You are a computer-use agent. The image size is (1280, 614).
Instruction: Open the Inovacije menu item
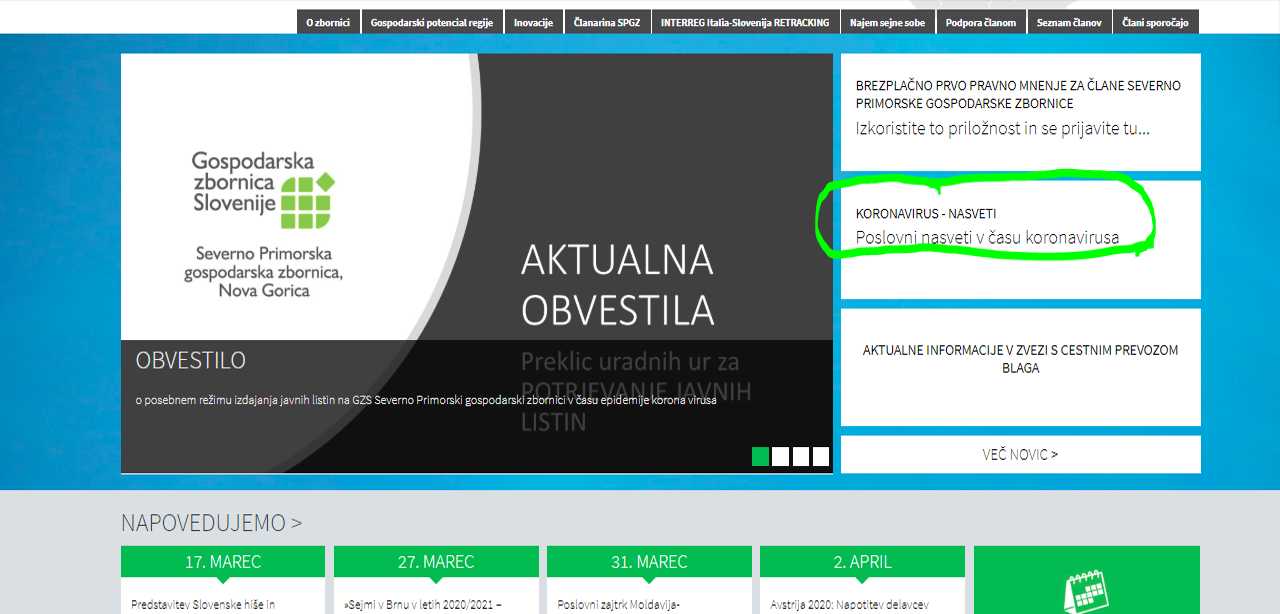click(533, 21)
